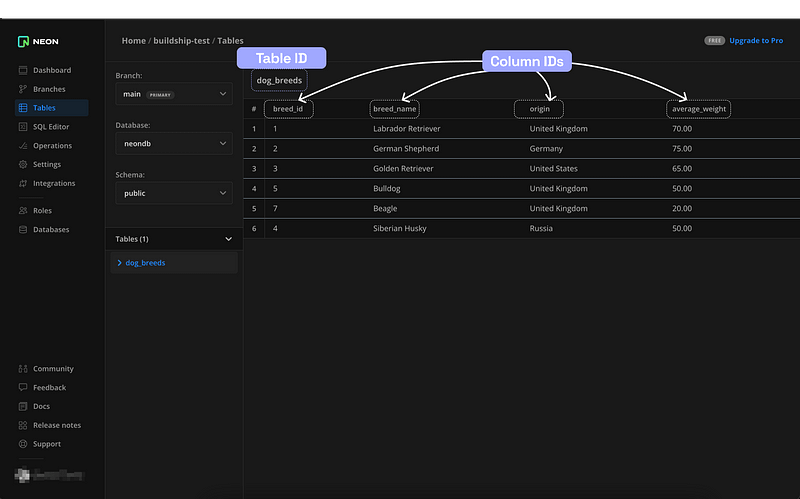Click the Siberian Husky cell
The width and height of the screenshot is (800, 499).
[x=399, y=228]
